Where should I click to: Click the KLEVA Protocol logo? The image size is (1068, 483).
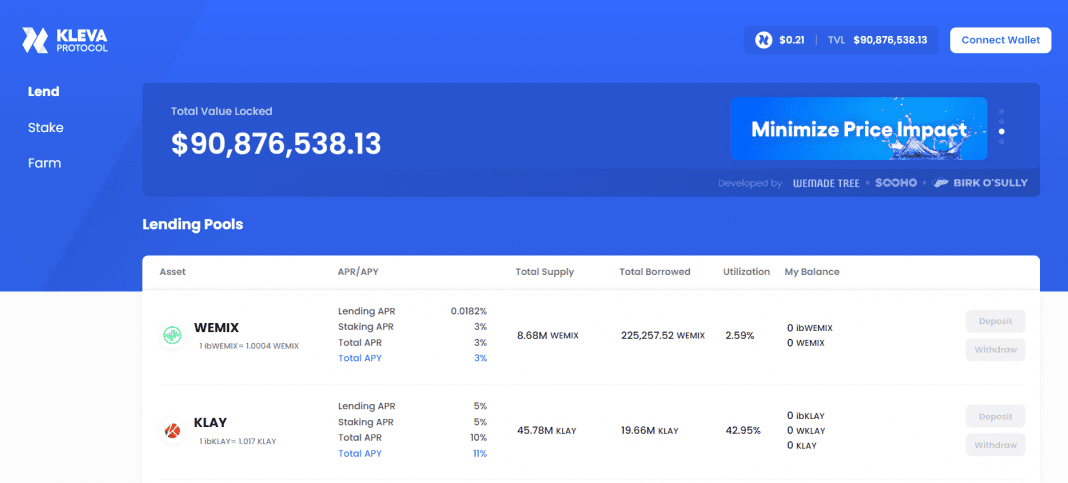tap(65, 40)
